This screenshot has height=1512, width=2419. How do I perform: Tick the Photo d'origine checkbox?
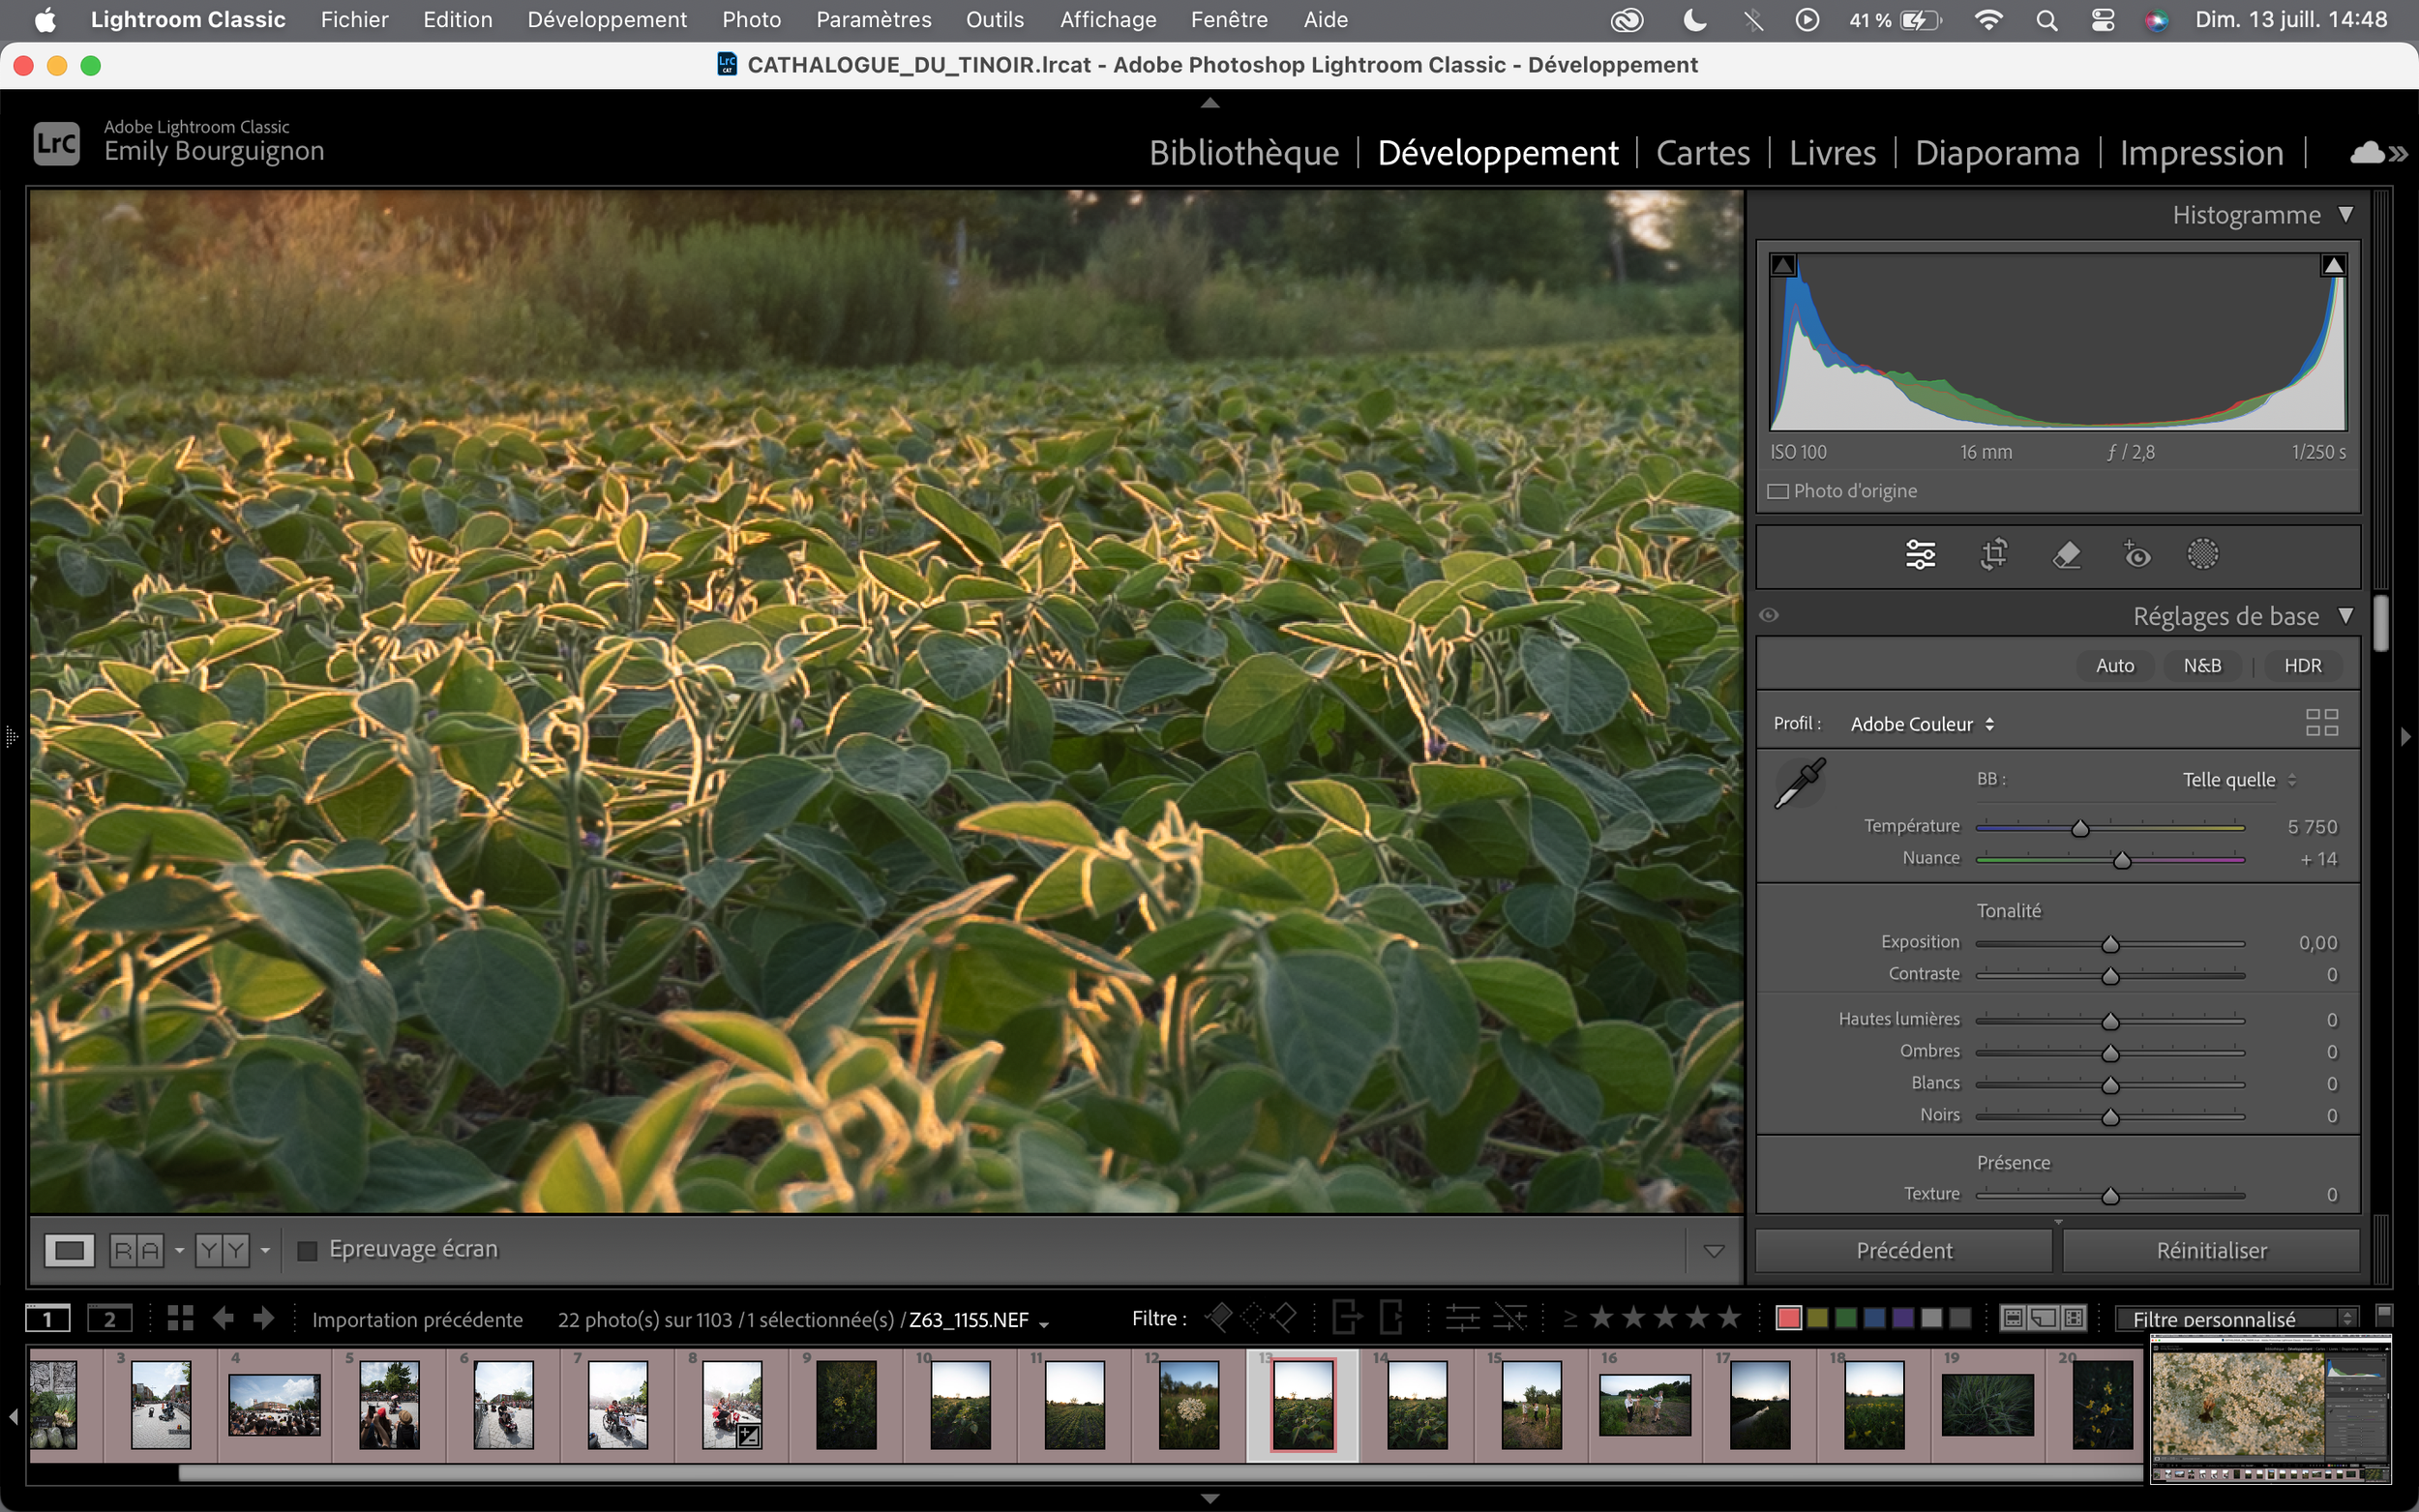coord(1778,491)
